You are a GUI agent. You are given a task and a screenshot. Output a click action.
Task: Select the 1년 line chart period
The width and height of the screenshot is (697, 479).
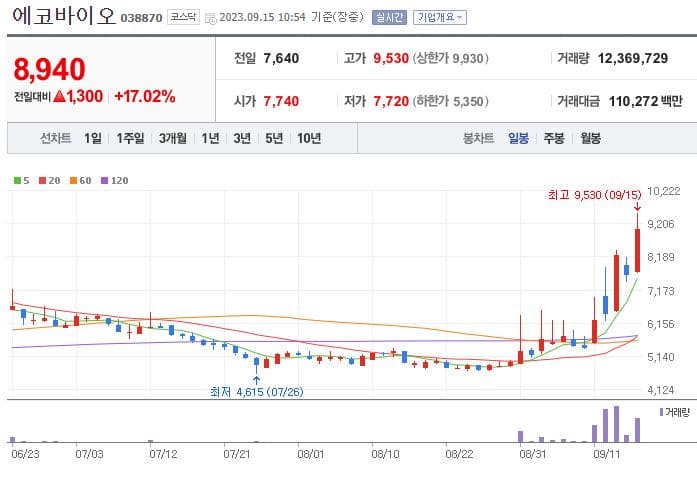210,138
